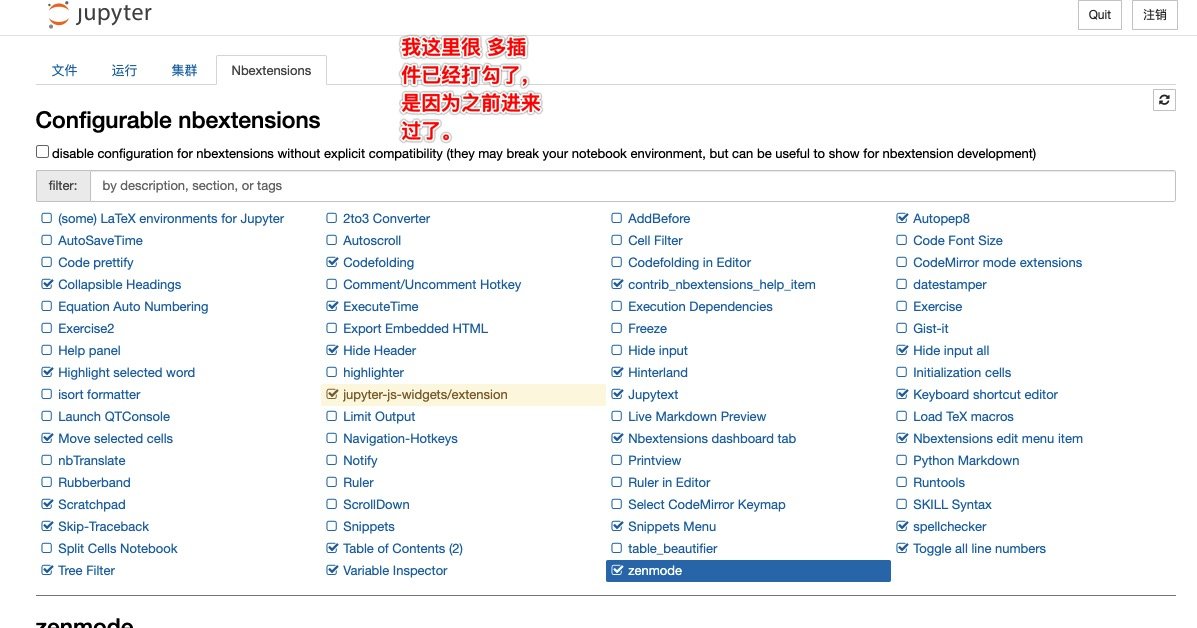This screenshot has height=628, width=1197.
Task: Switch to the 文件 tab
Action: (x=64, y=70)
